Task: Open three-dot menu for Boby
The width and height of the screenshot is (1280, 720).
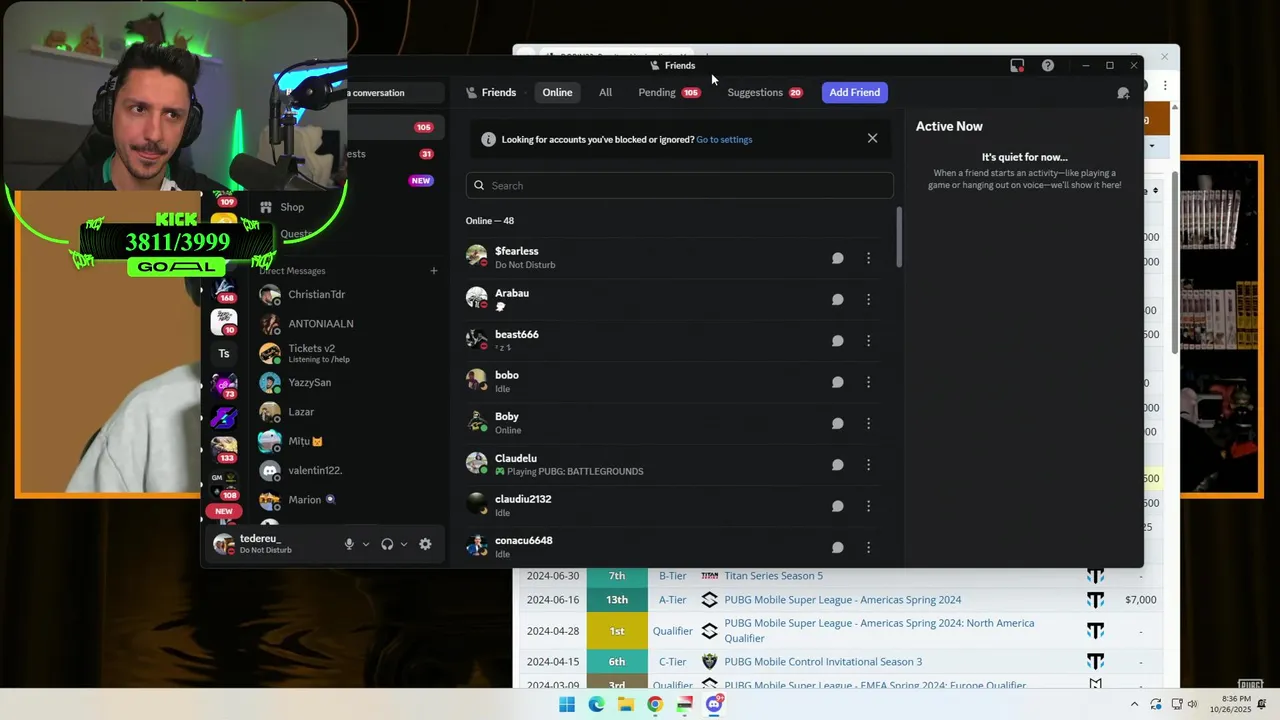Action: click(x=868, y=423)
